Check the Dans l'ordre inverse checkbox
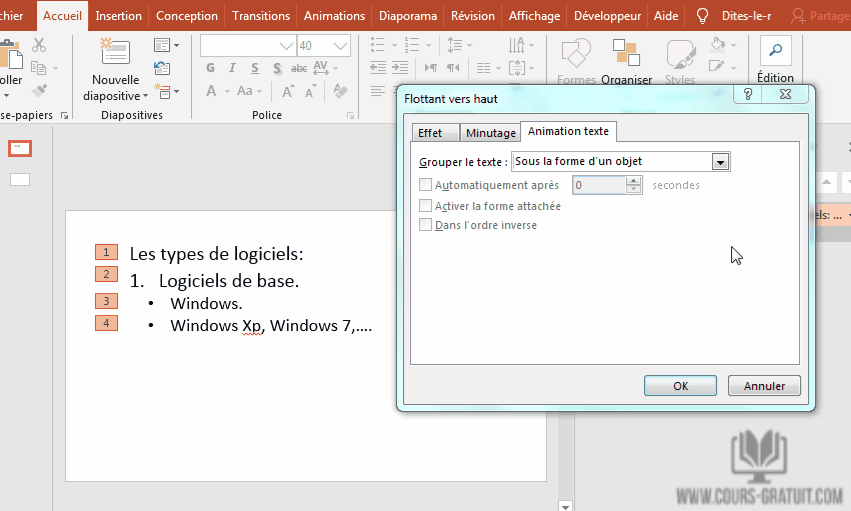 point(426,225)
